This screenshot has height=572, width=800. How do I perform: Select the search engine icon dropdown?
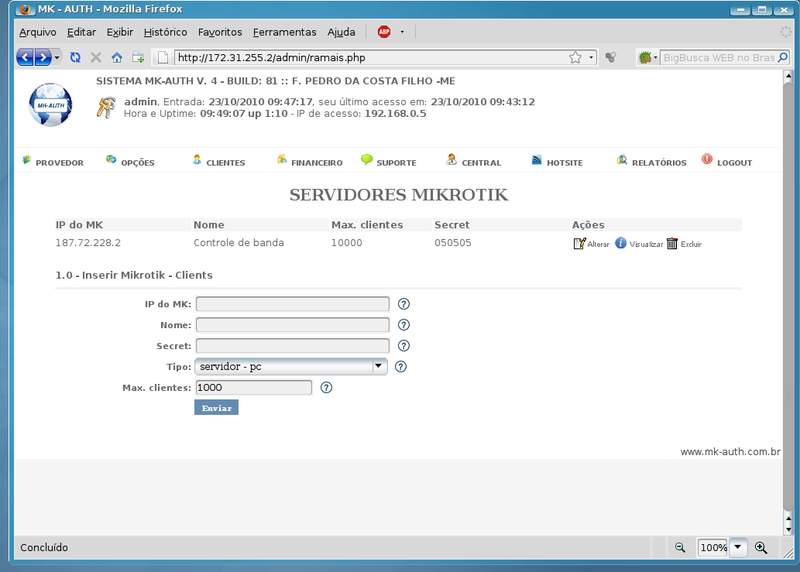click(x=647, y=58)
